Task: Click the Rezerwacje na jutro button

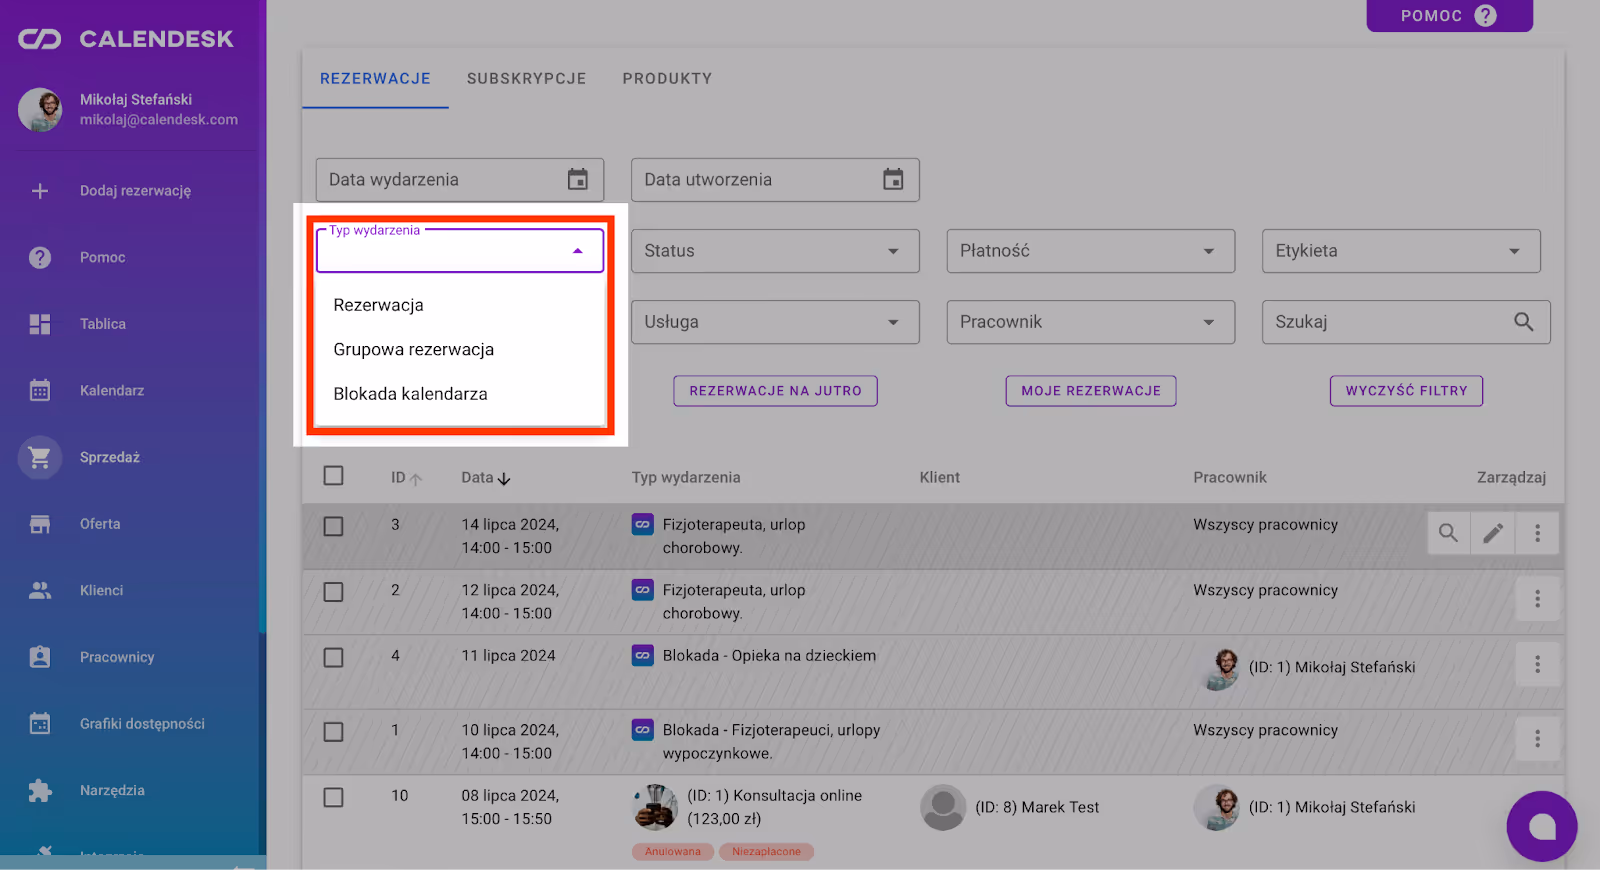Action: [775, 391]
